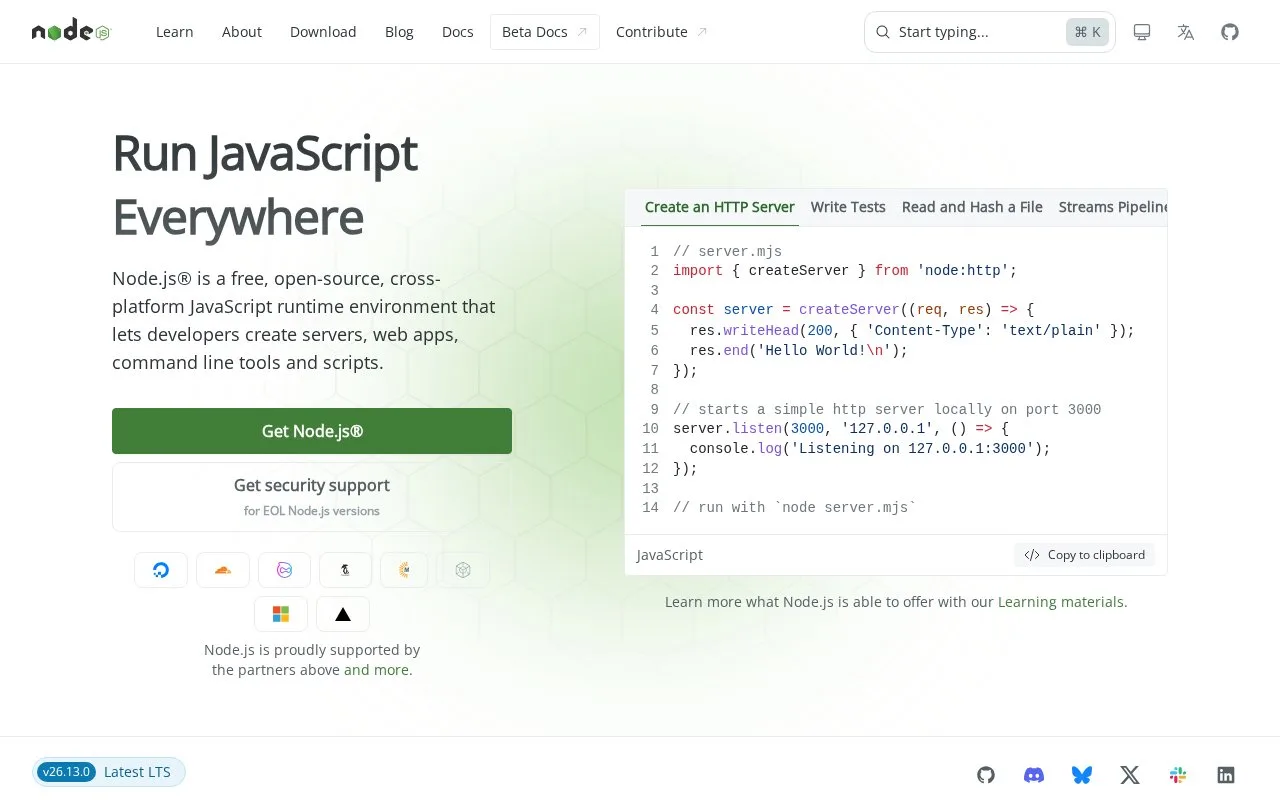The image size is (1280, 800).
Task: Open the Beta Docs external link
Action: click(545, 32)
